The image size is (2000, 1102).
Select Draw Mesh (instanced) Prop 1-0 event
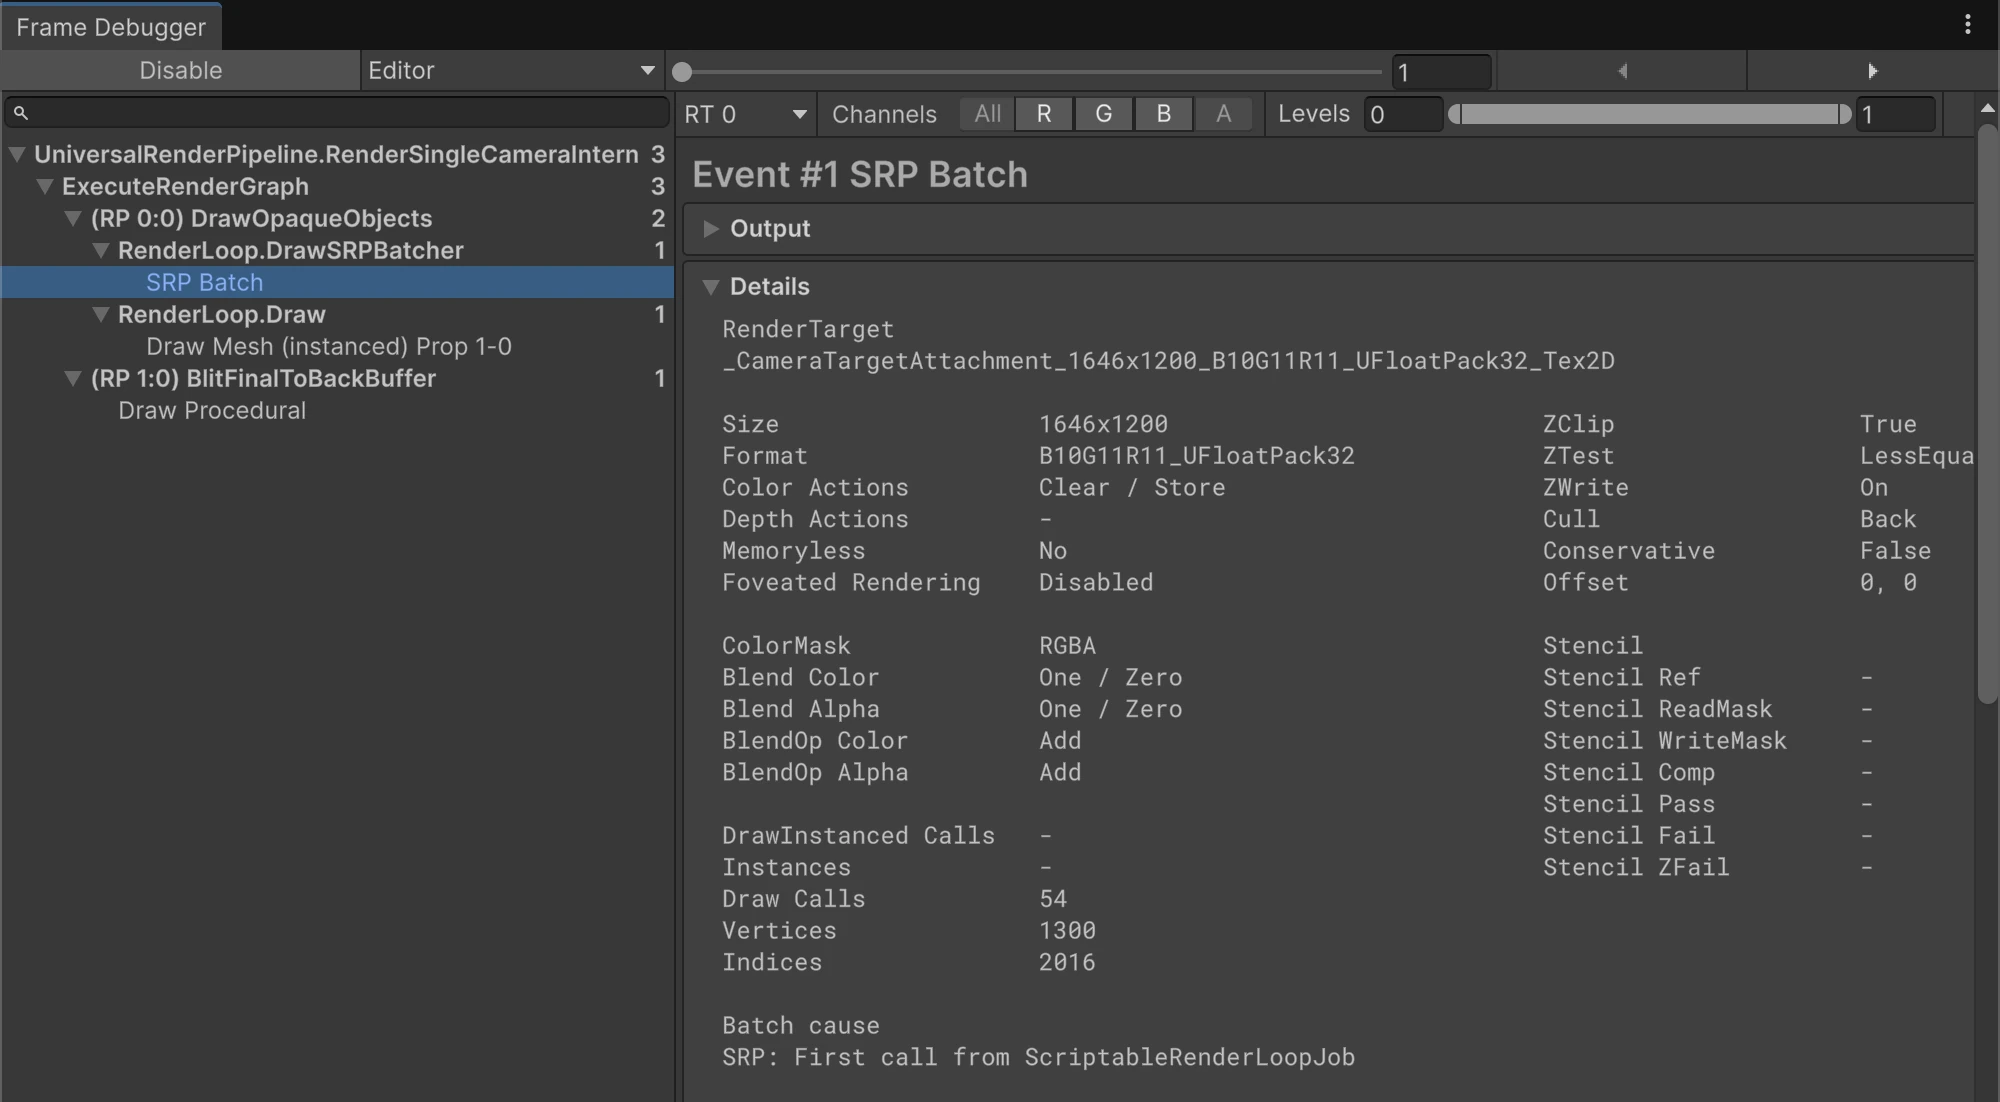pyautogui.click(x=337, y=347)
